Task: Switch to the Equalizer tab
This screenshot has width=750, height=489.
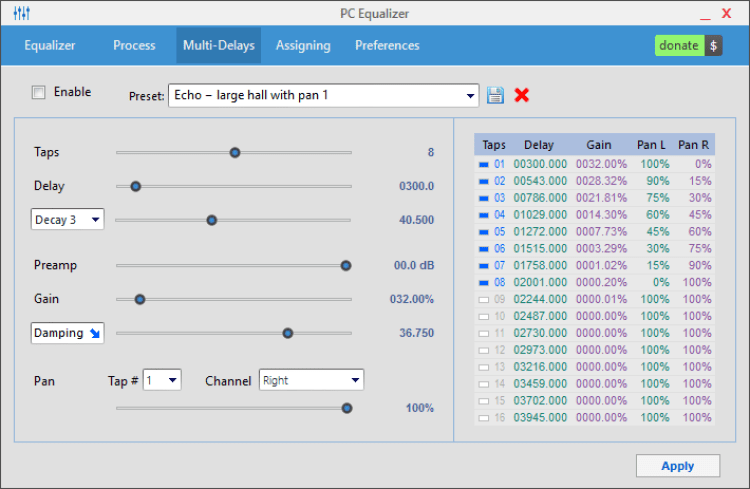Action: [50, 45]
